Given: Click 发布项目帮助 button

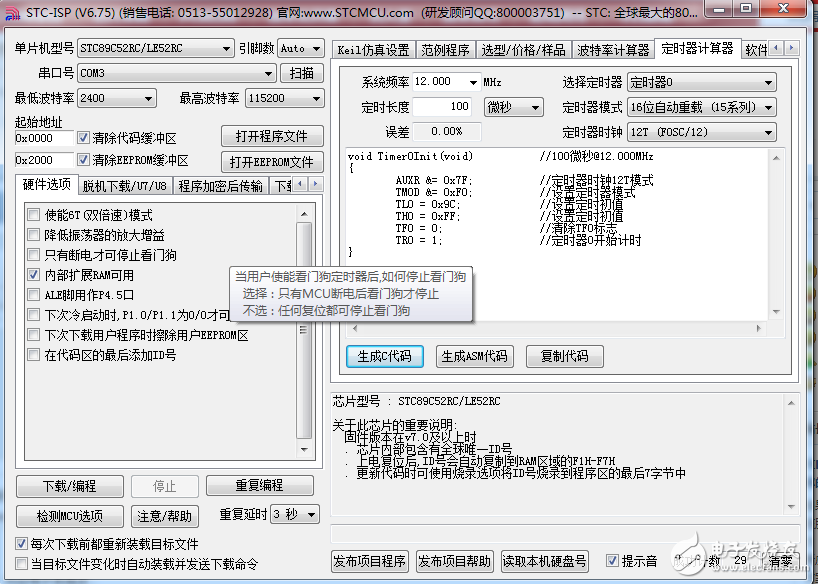Looking at the screenshot, I should (x=454, y=562).
